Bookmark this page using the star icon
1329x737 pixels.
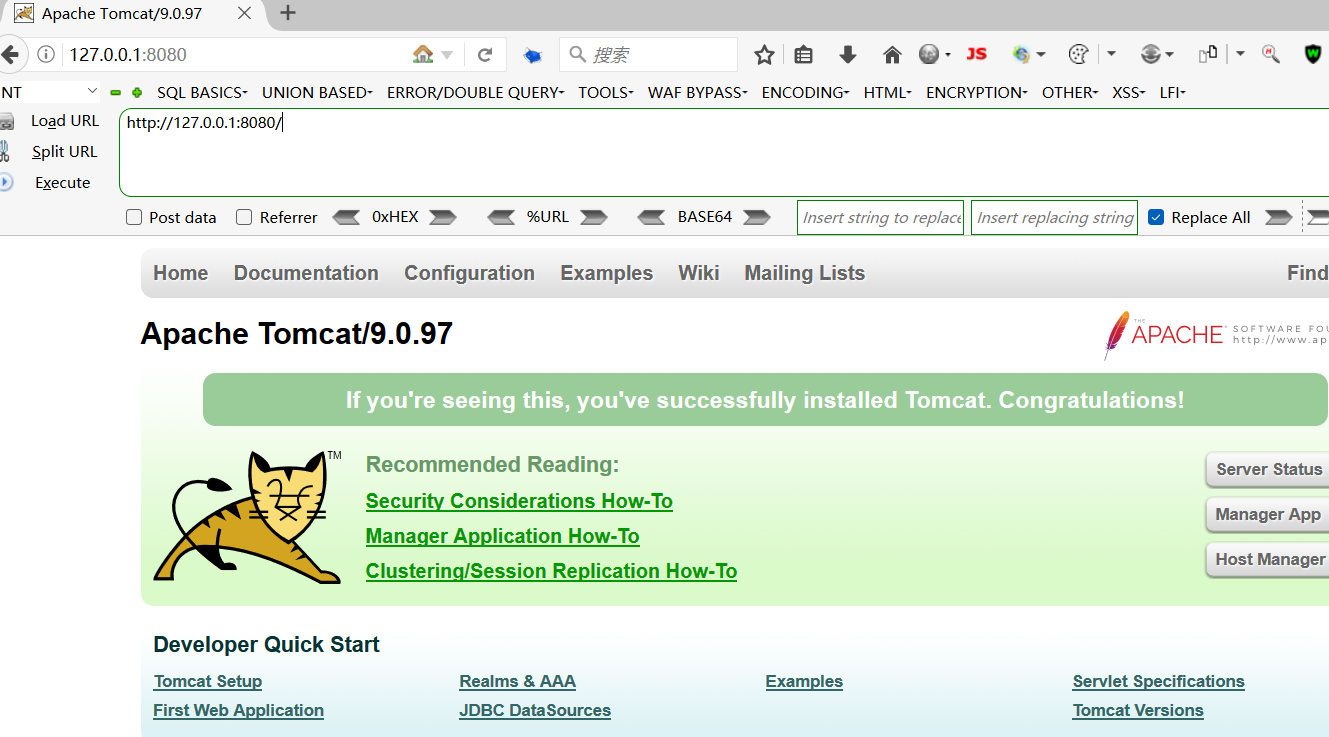point(764,55)
